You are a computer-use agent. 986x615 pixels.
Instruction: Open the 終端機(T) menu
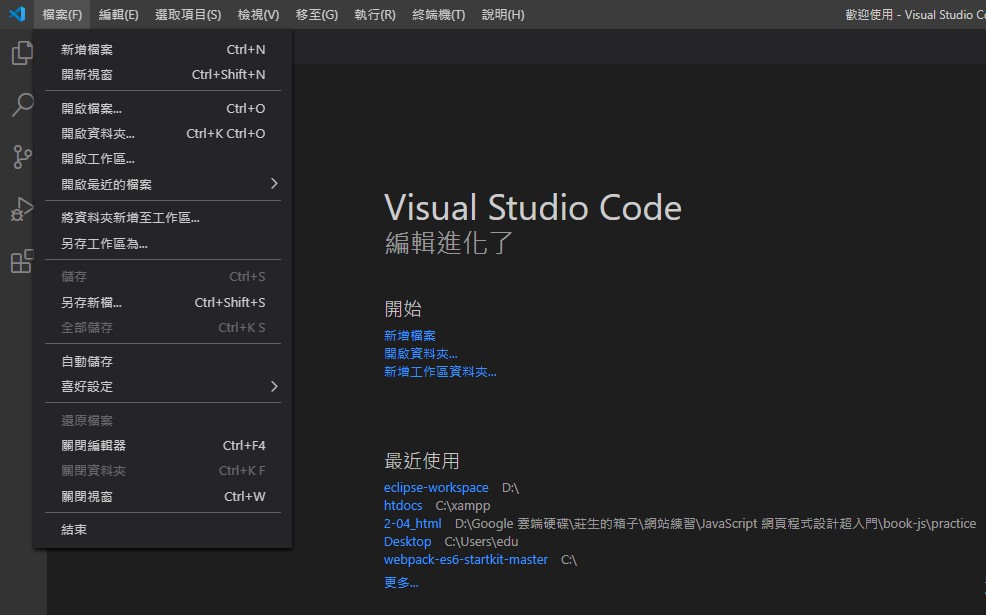[439, 14]
